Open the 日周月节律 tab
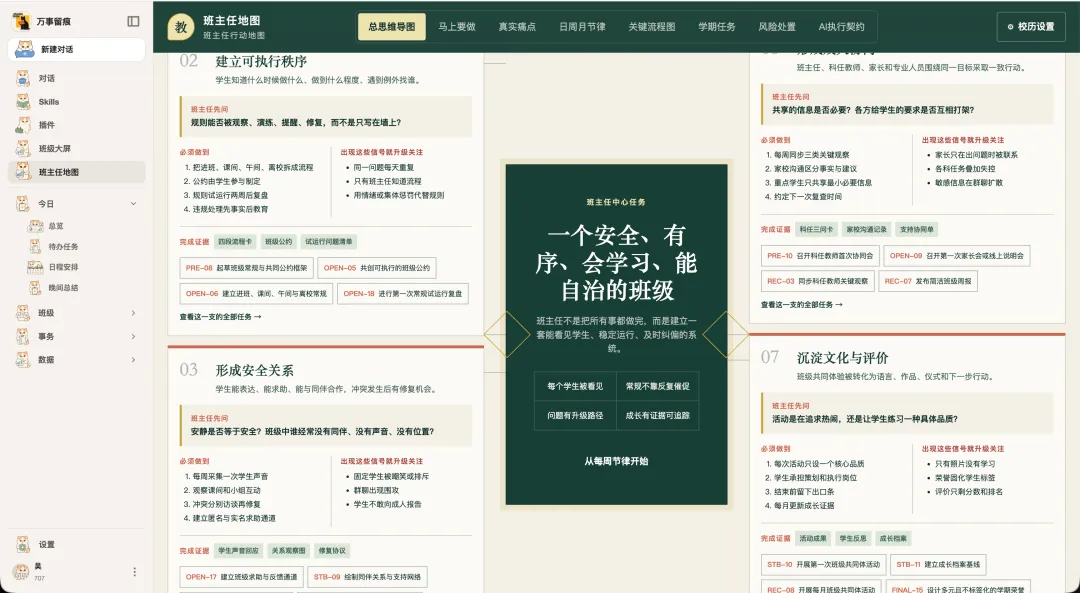 [x=582, y=27]
